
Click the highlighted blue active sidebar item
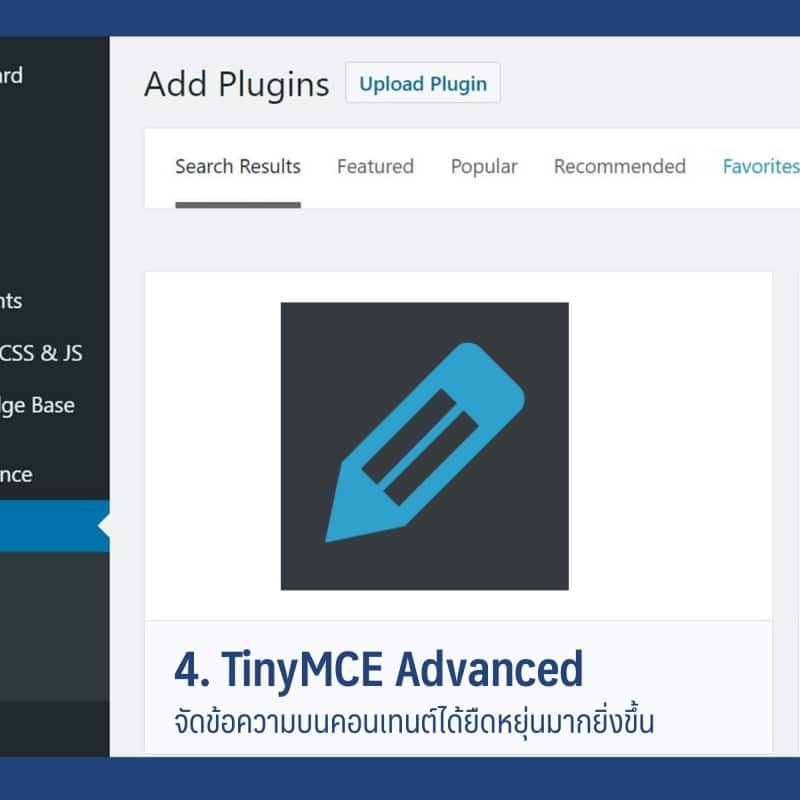(55, 526)
